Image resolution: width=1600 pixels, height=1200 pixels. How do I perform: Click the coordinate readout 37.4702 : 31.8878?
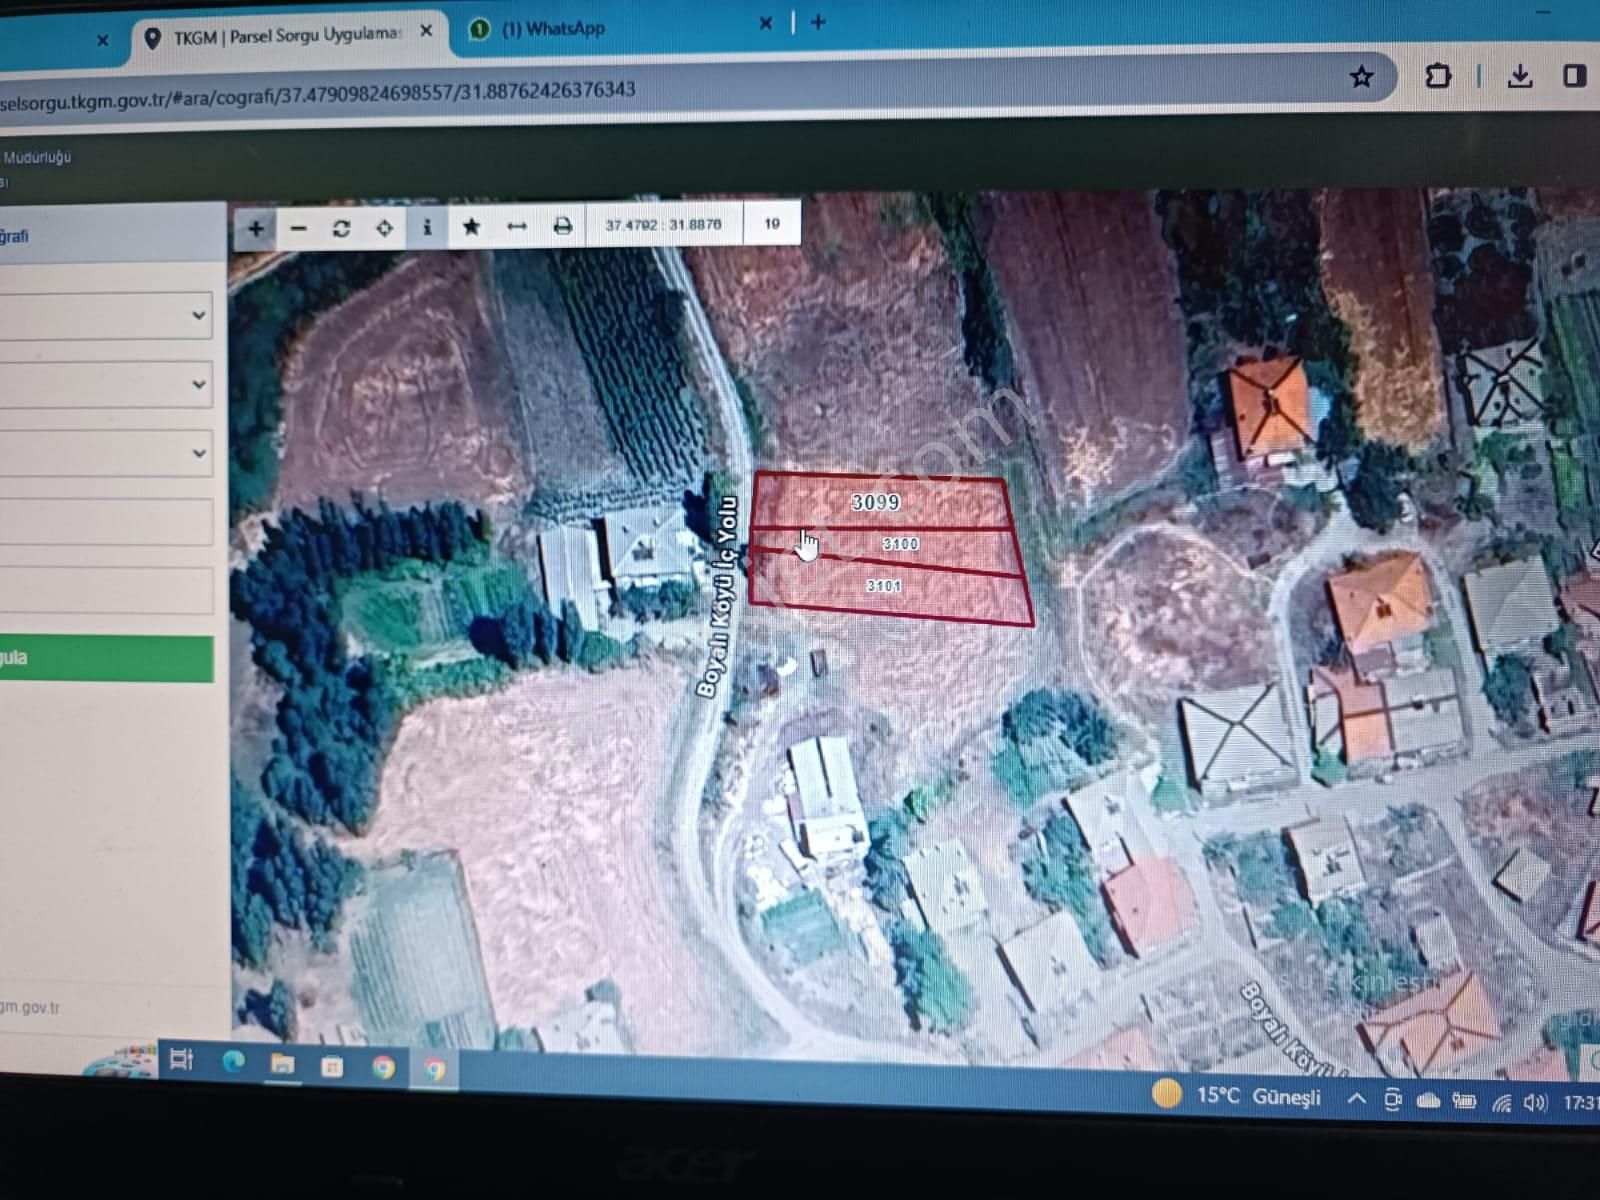point(663,225)
